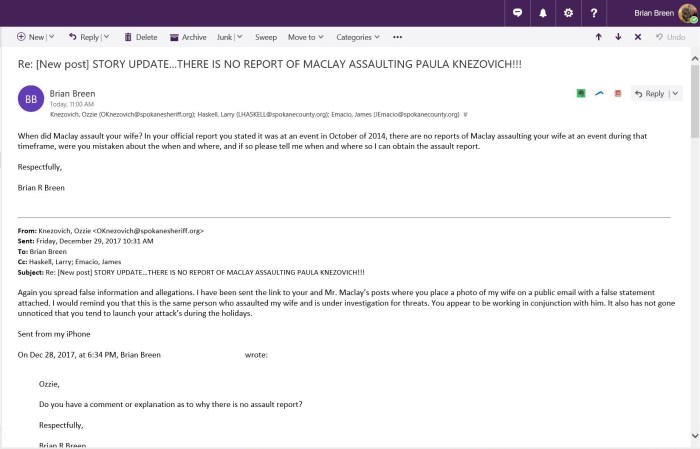
Task: Click scrollbar down arrow
Action: point(695,435)
